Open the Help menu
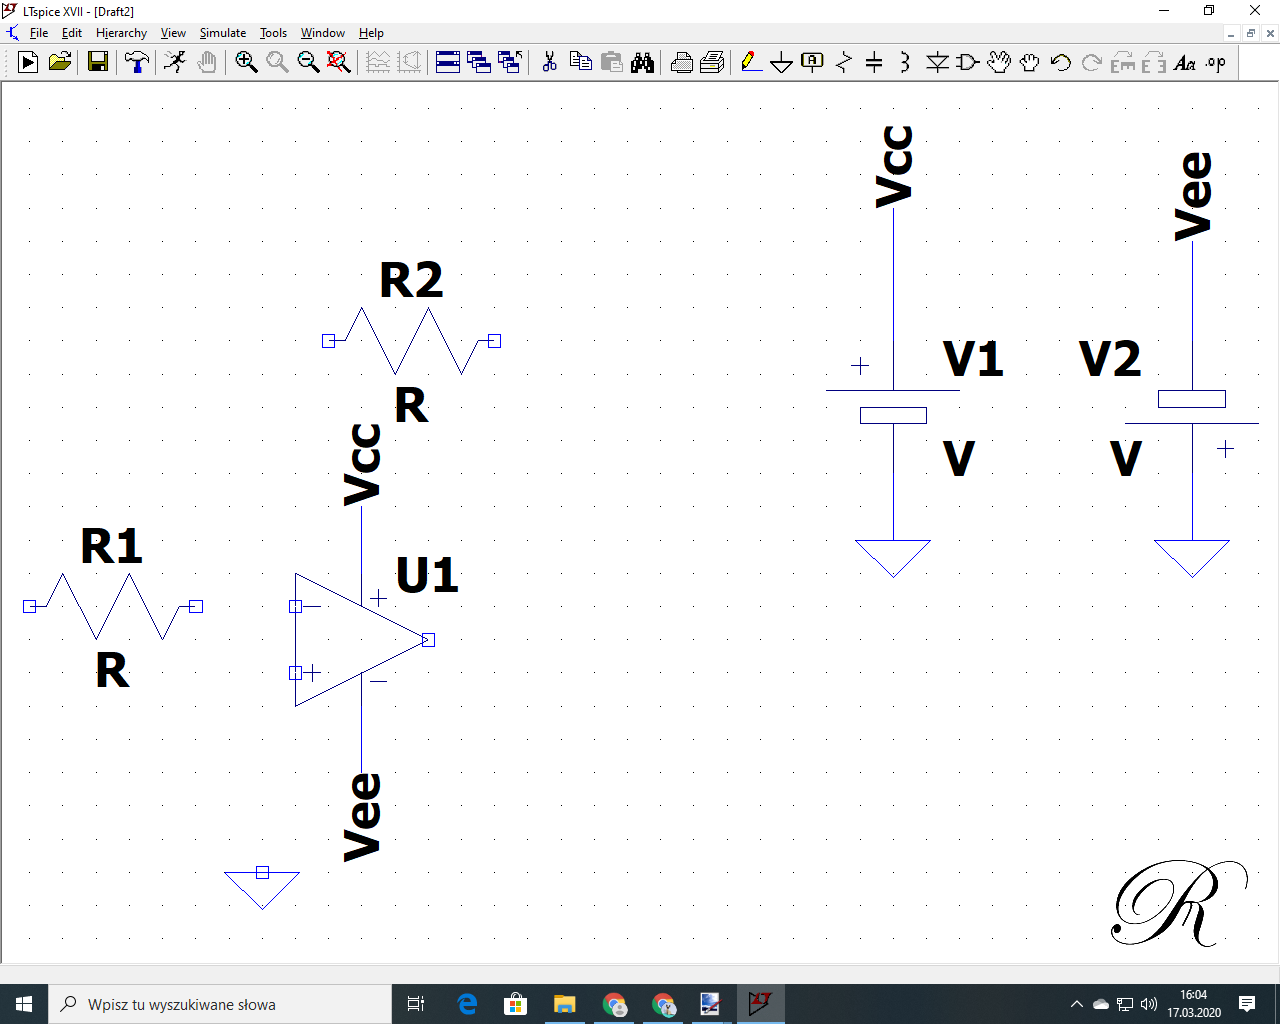The image size is (1280, 1024). point(371,33)
